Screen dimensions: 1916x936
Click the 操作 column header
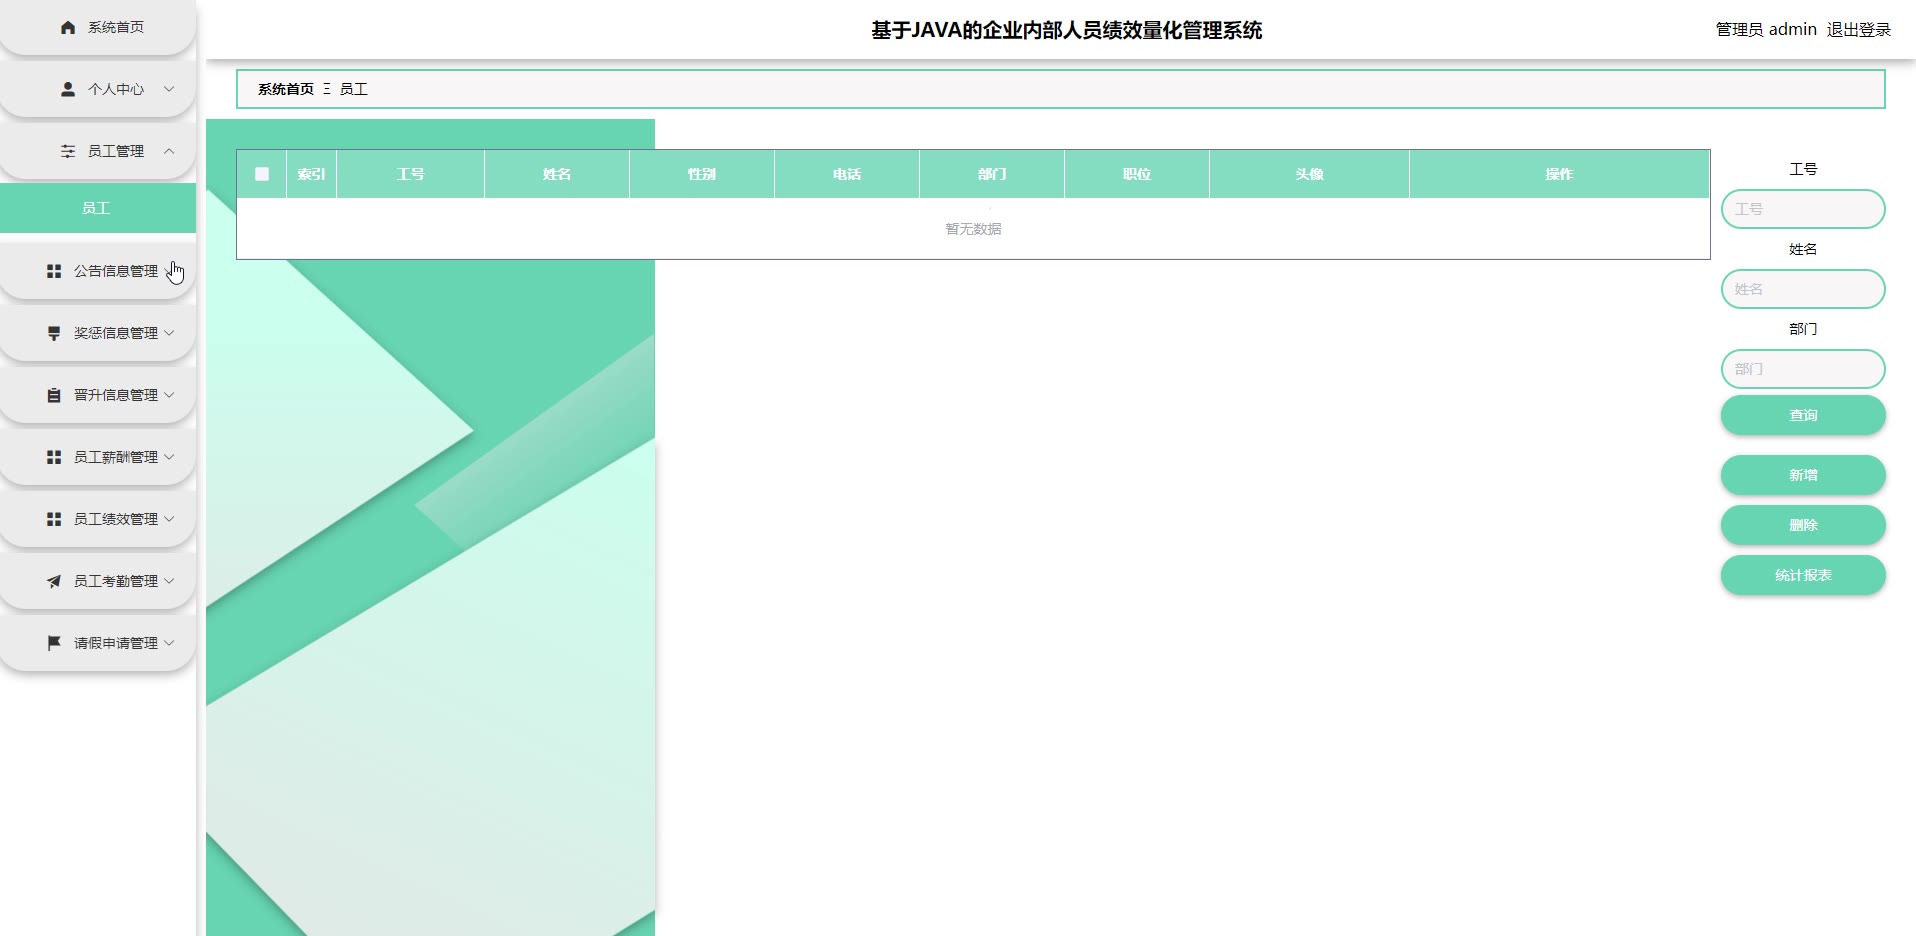[1559, 174]
